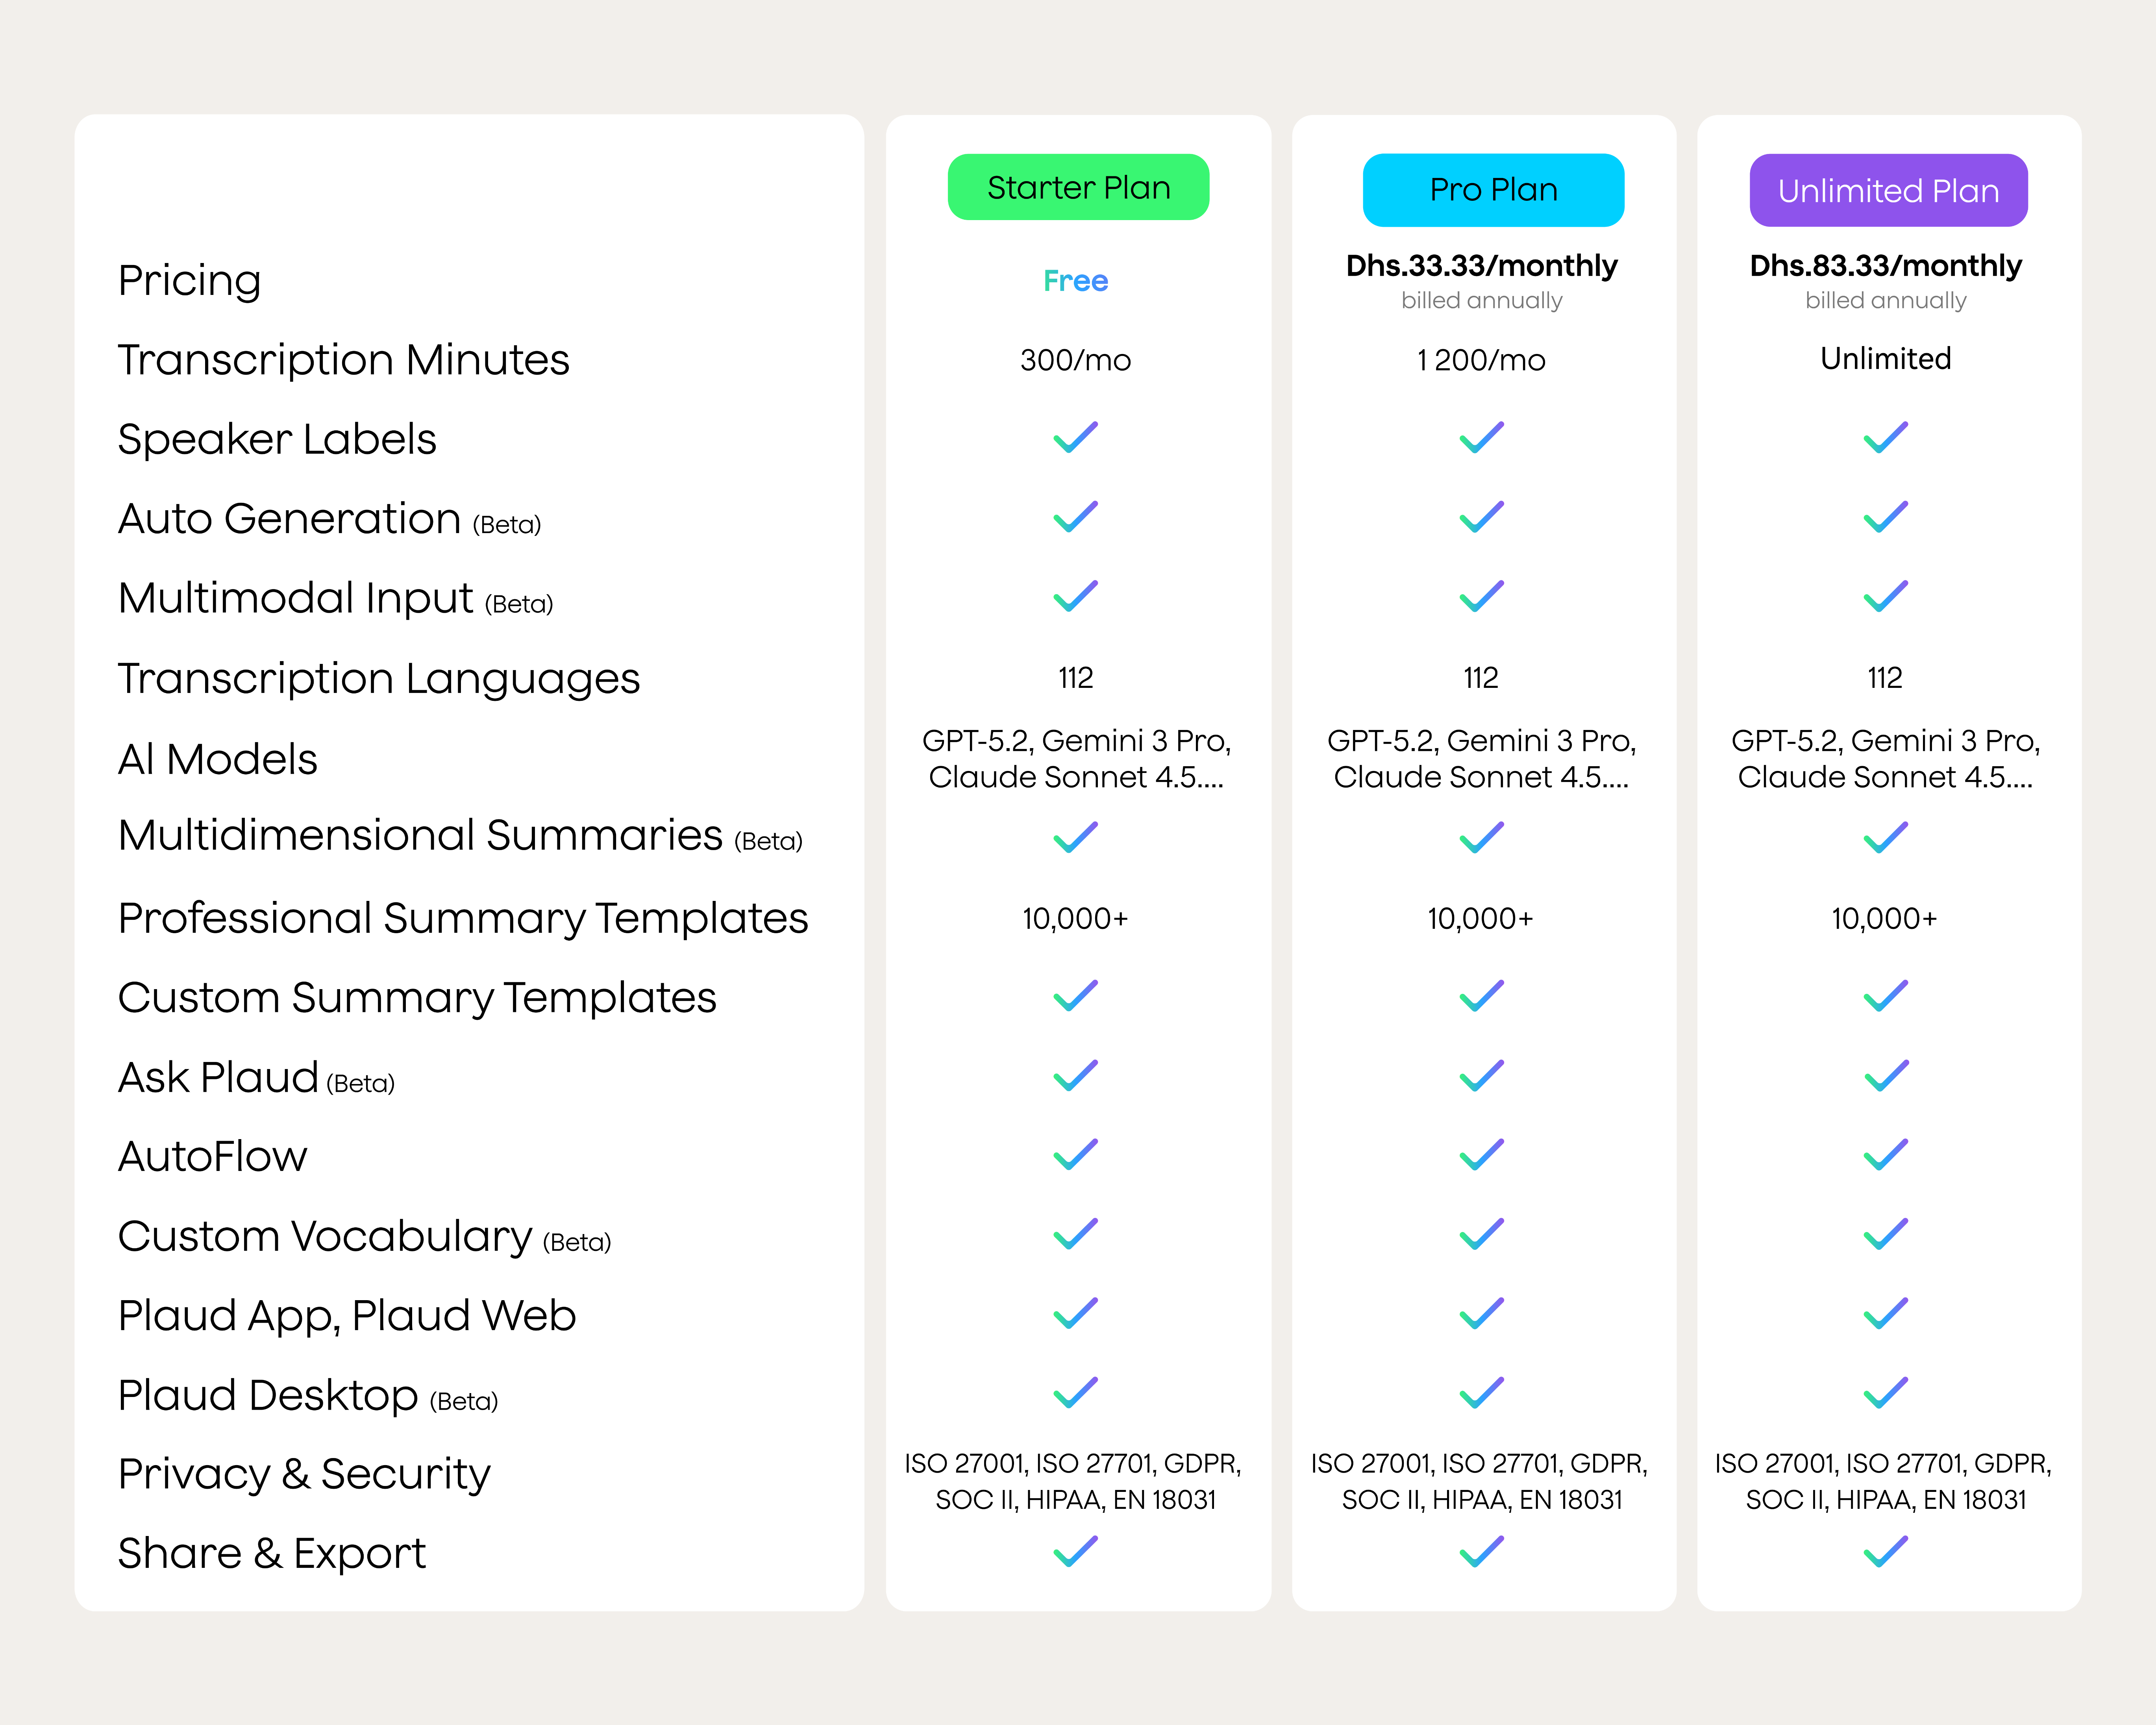Click the 1 200/mo minutes value
The height and width of the screenshot is (1725, 2156).
1481,360
